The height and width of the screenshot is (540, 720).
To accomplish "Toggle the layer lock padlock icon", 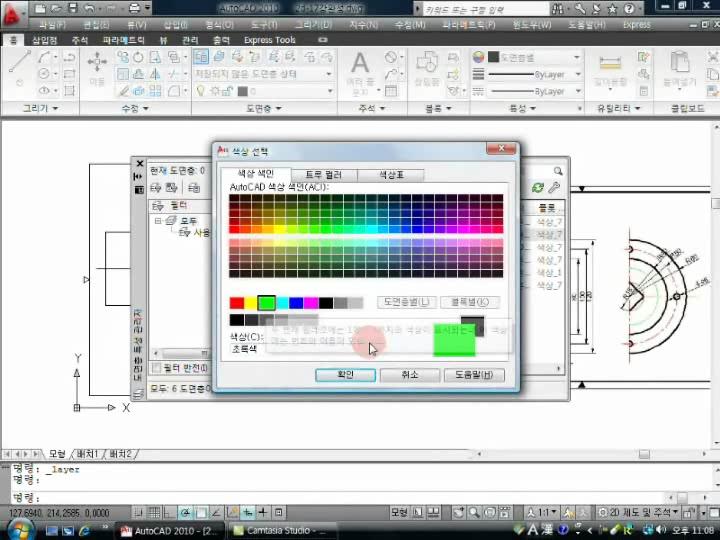I will coord(227,91).
